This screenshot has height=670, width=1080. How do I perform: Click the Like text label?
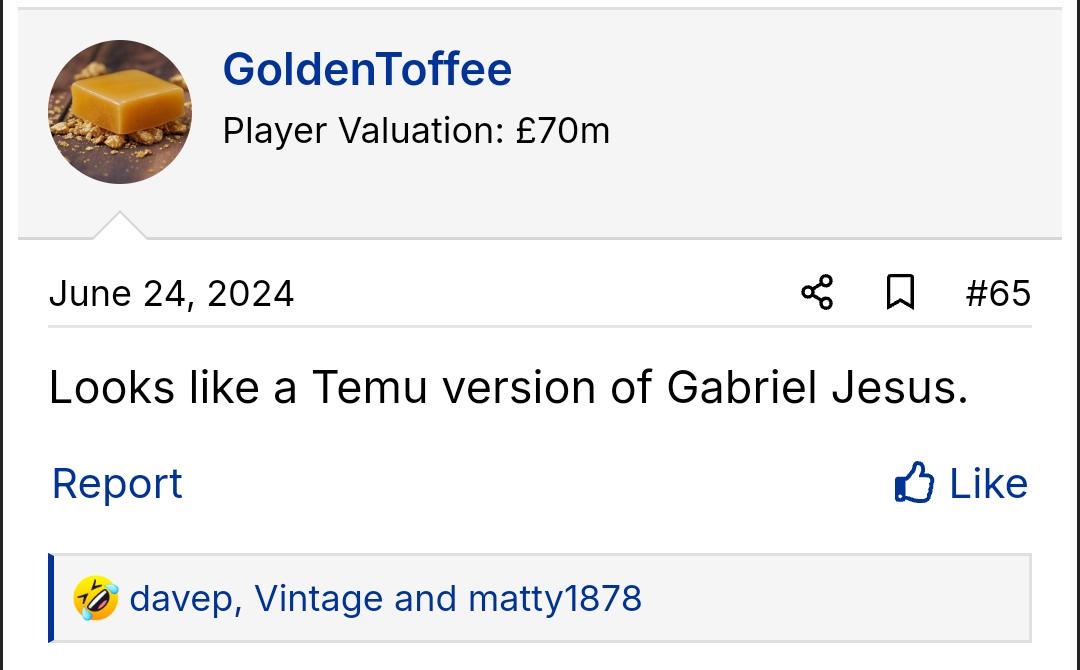click(x=988, y=484)
